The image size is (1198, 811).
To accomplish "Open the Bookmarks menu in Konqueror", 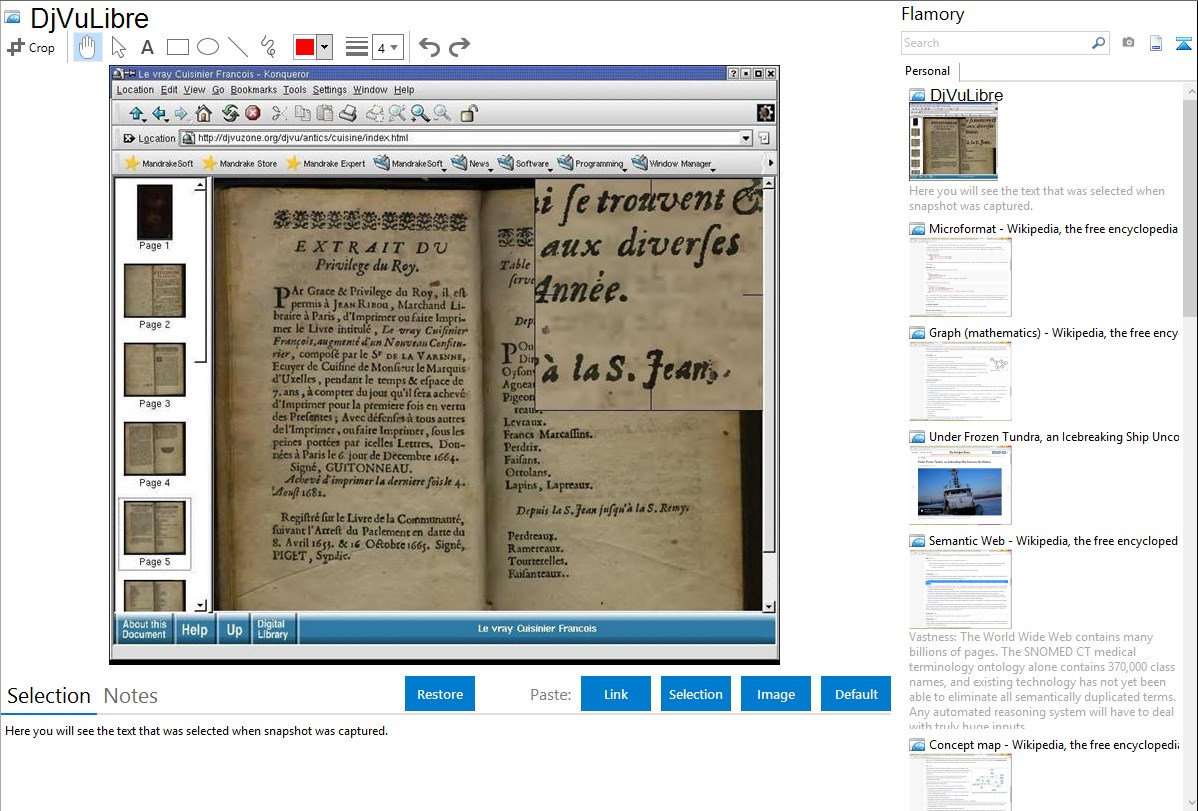I will (x=254, y=90).
